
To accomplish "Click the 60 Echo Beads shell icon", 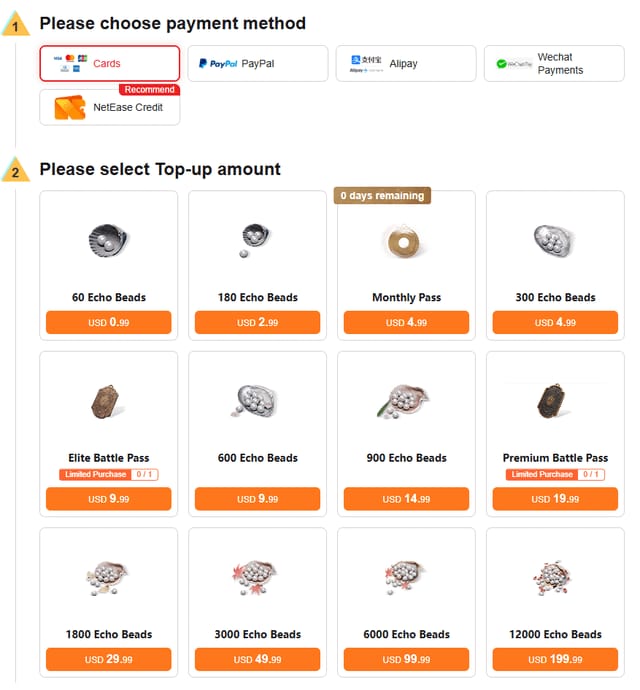I will coord(108,240).
